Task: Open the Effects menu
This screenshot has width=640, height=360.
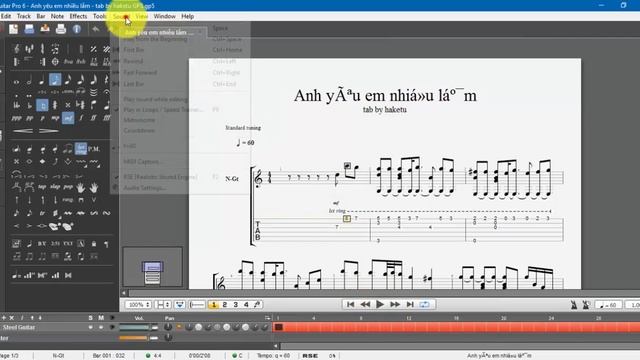Action: [x=78, y=16]
